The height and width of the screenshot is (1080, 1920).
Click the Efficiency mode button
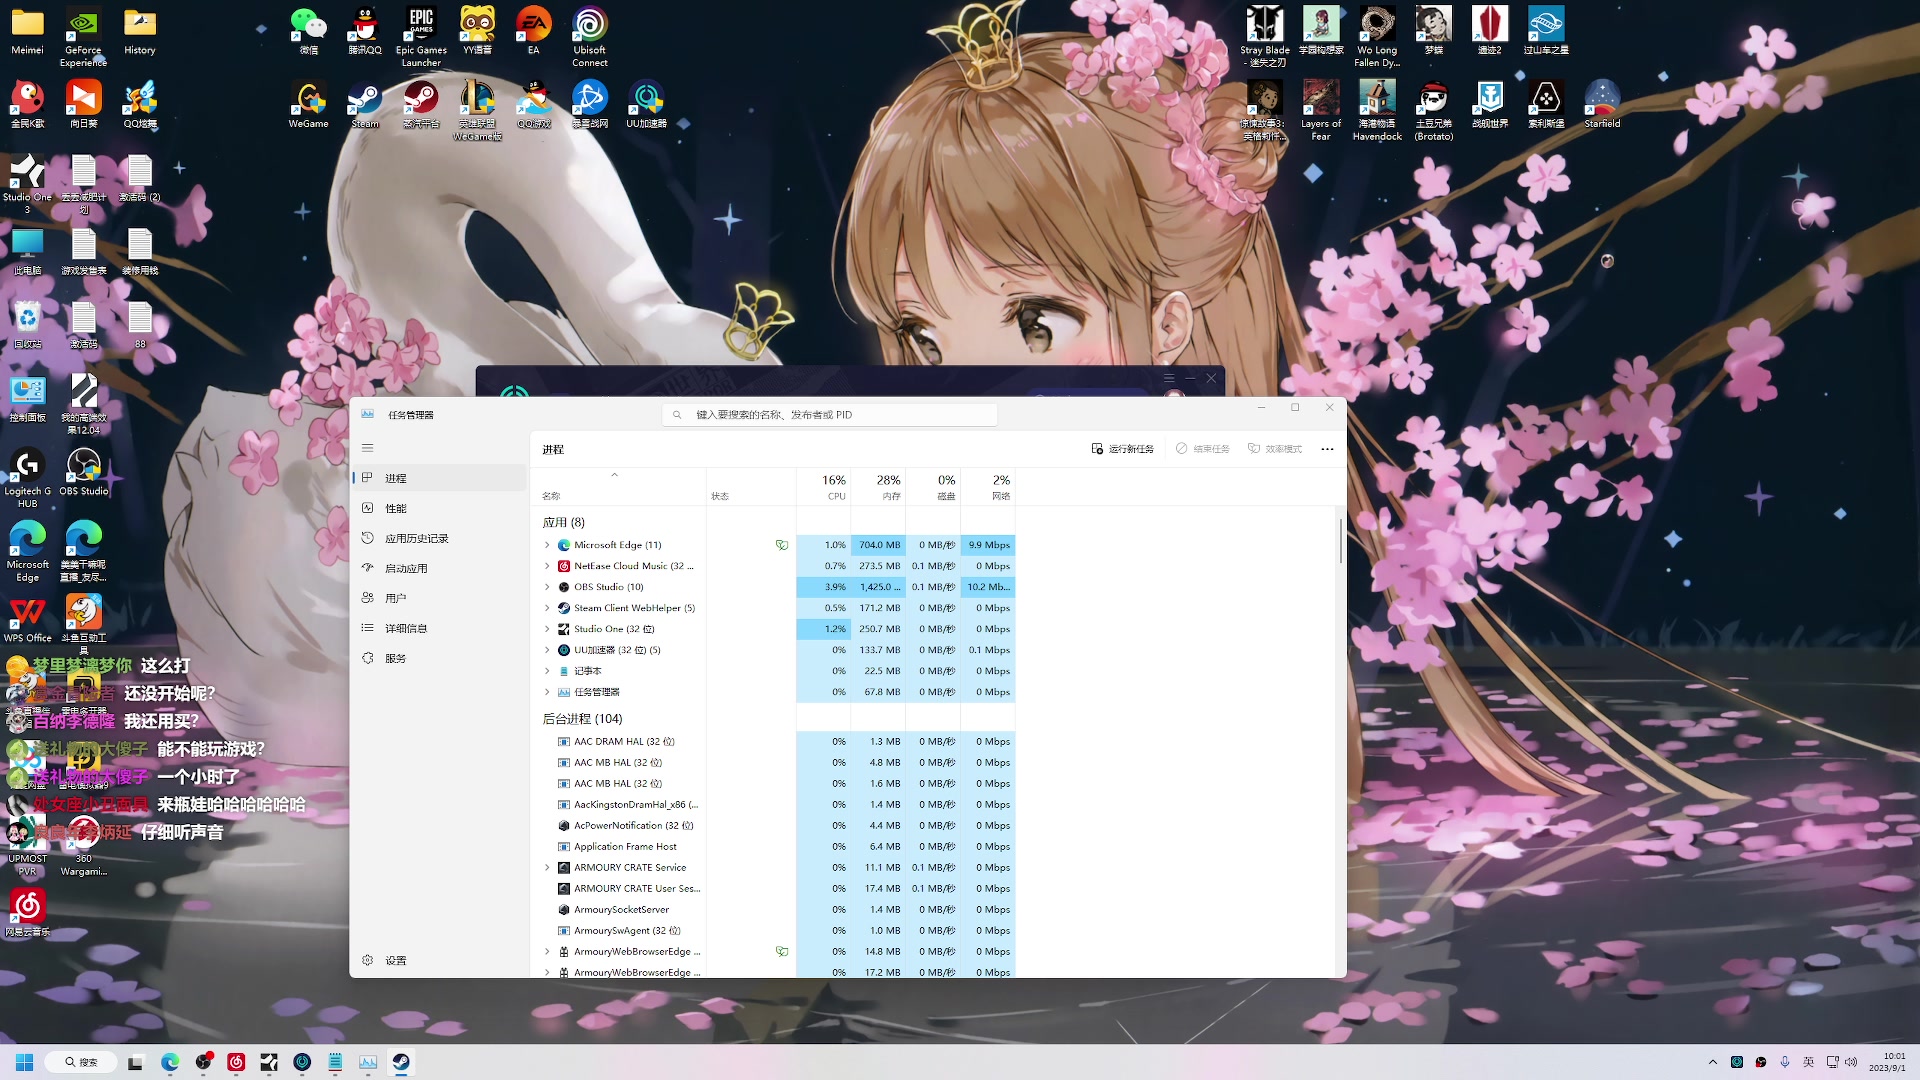pyautogui.click(x=1275, y=449)
